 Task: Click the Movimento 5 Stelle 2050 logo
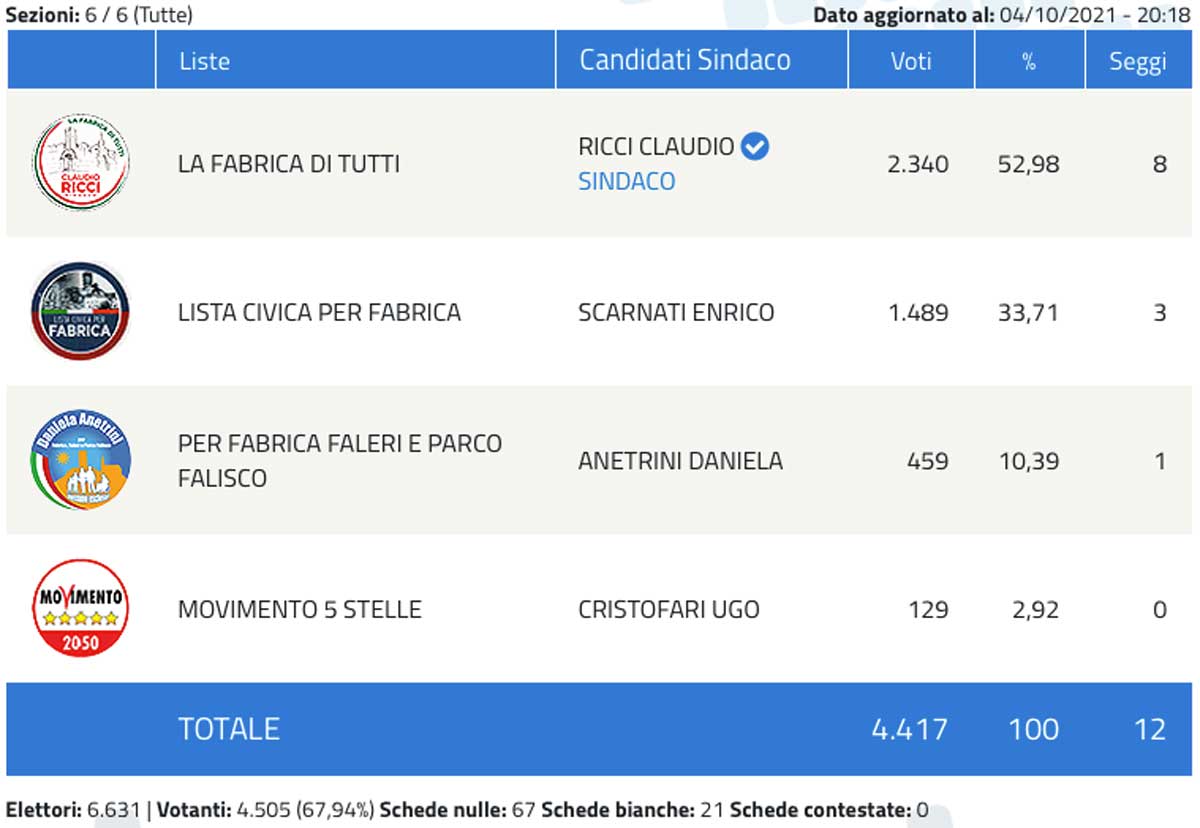pyautogui.click(x=80, y=608)
